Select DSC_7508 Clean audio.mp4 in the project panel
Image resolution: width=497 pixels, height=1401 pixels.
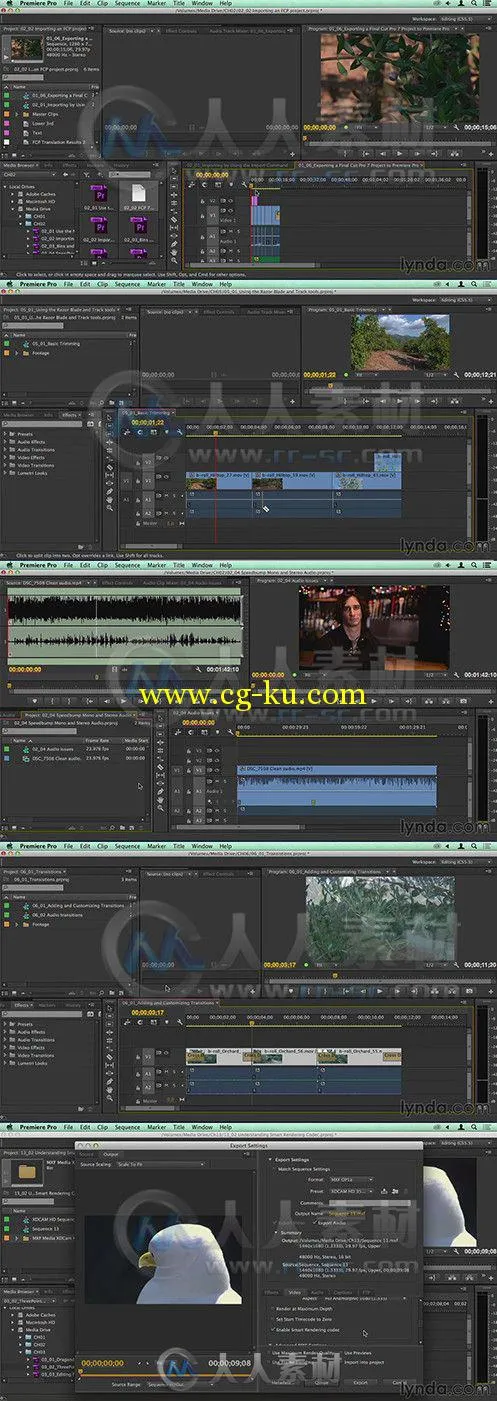click(x=56, y=757)
